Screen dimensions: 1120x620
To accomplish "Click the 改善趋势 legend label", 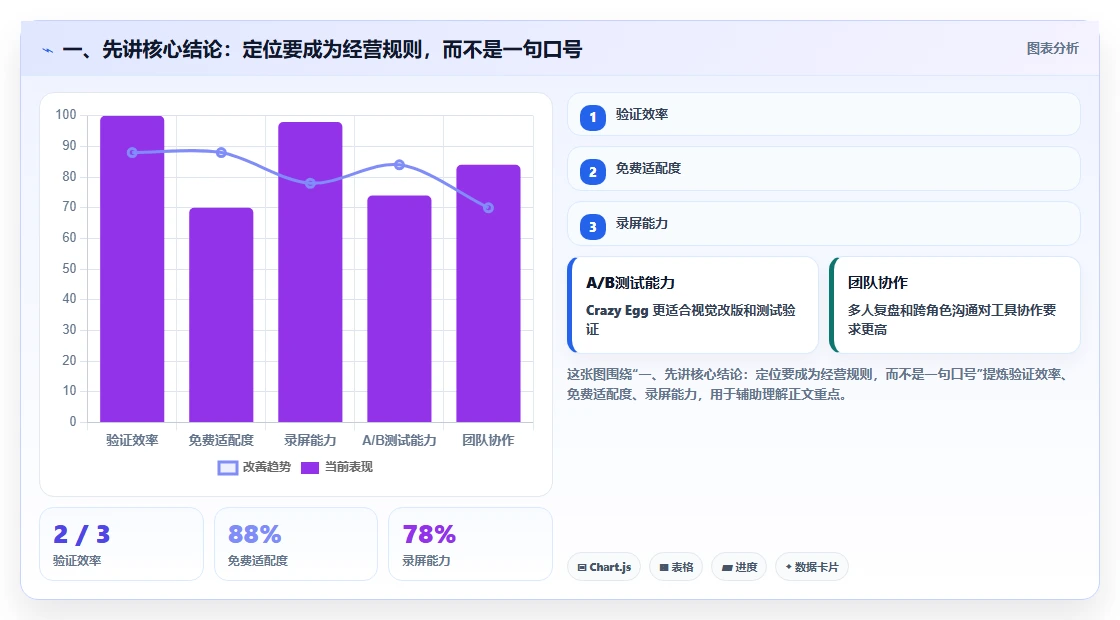I will (x=266, y=467).
